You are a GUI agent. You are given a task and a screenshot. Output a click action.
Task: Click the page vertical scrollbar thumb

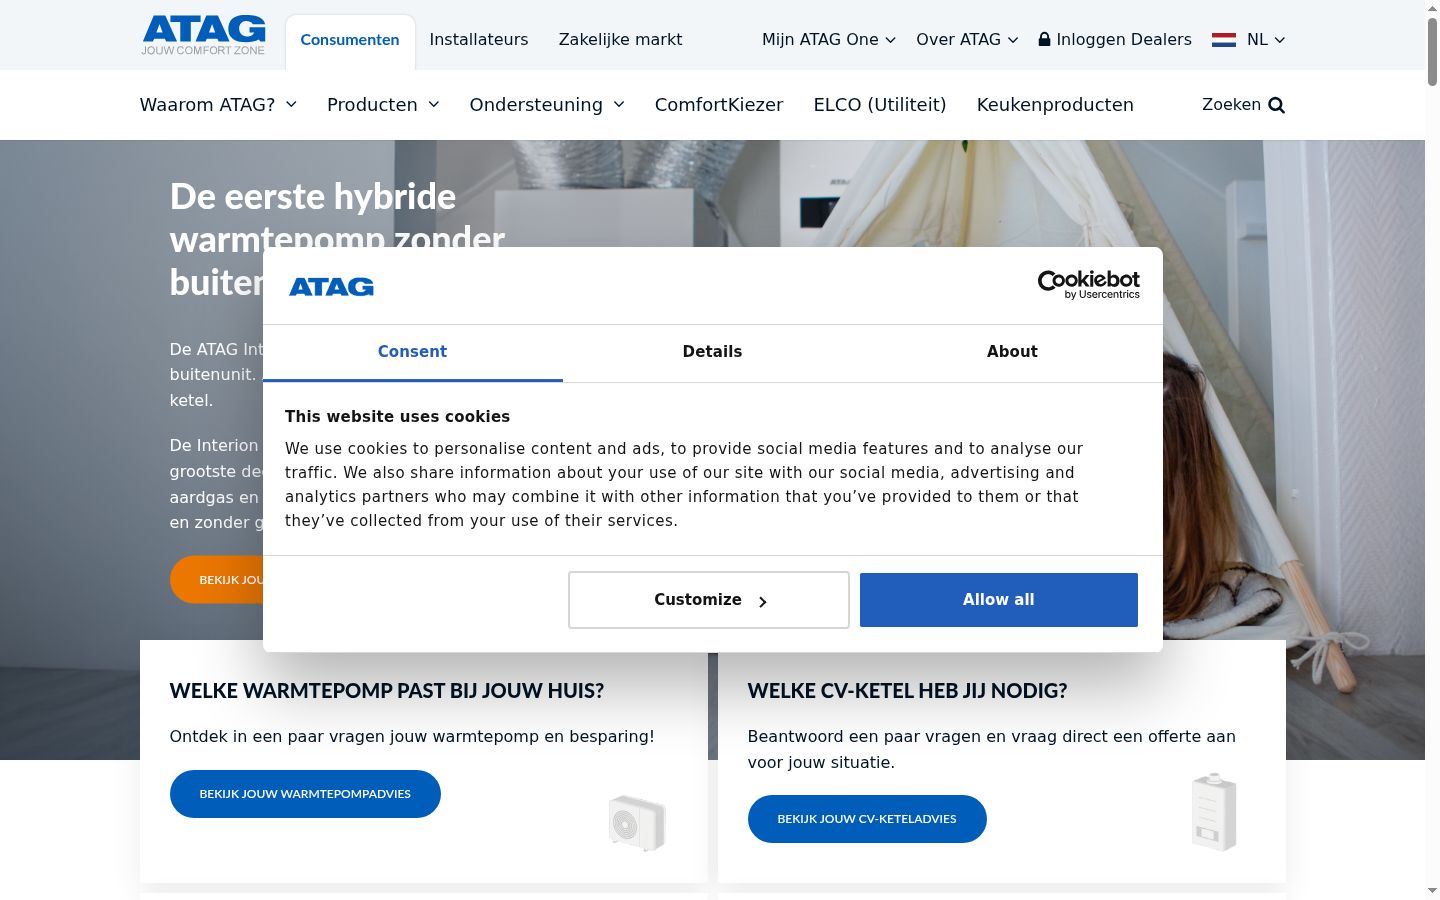point(1432,51)
